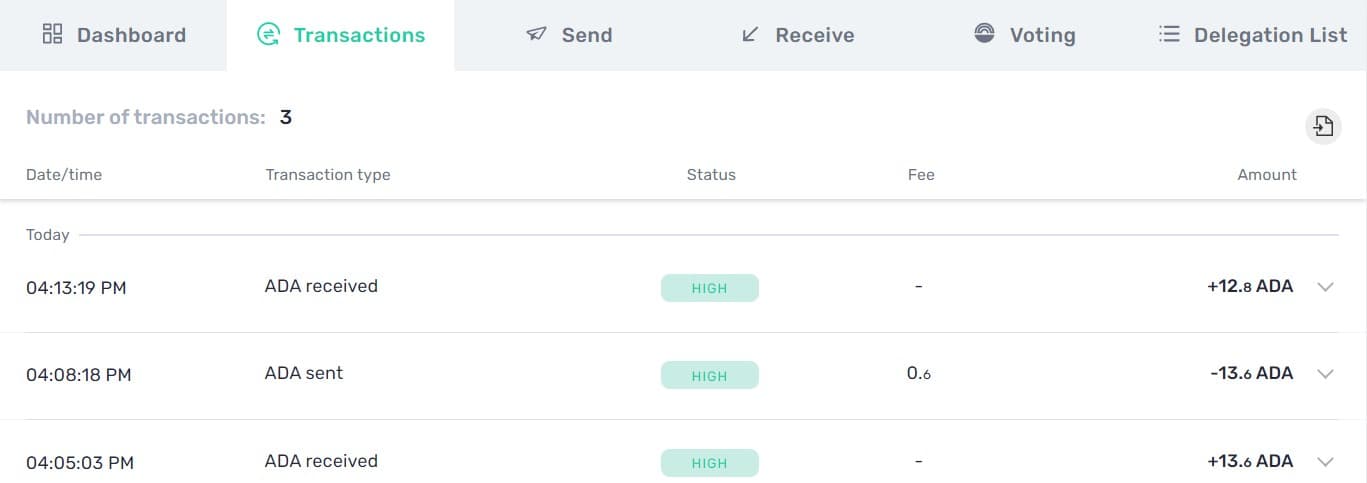Export transactions with the file icon

pos(1323,126)
